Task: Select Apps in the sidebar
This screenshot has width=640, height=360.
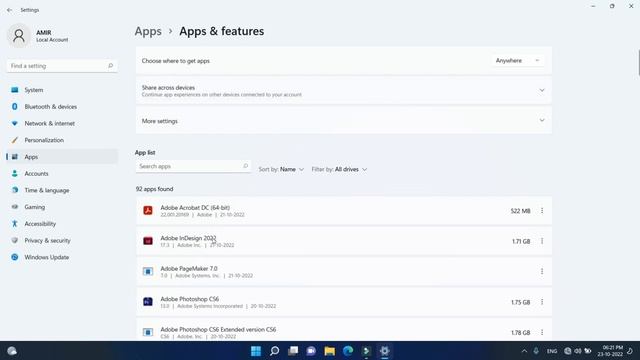Action: coord(62,157)
